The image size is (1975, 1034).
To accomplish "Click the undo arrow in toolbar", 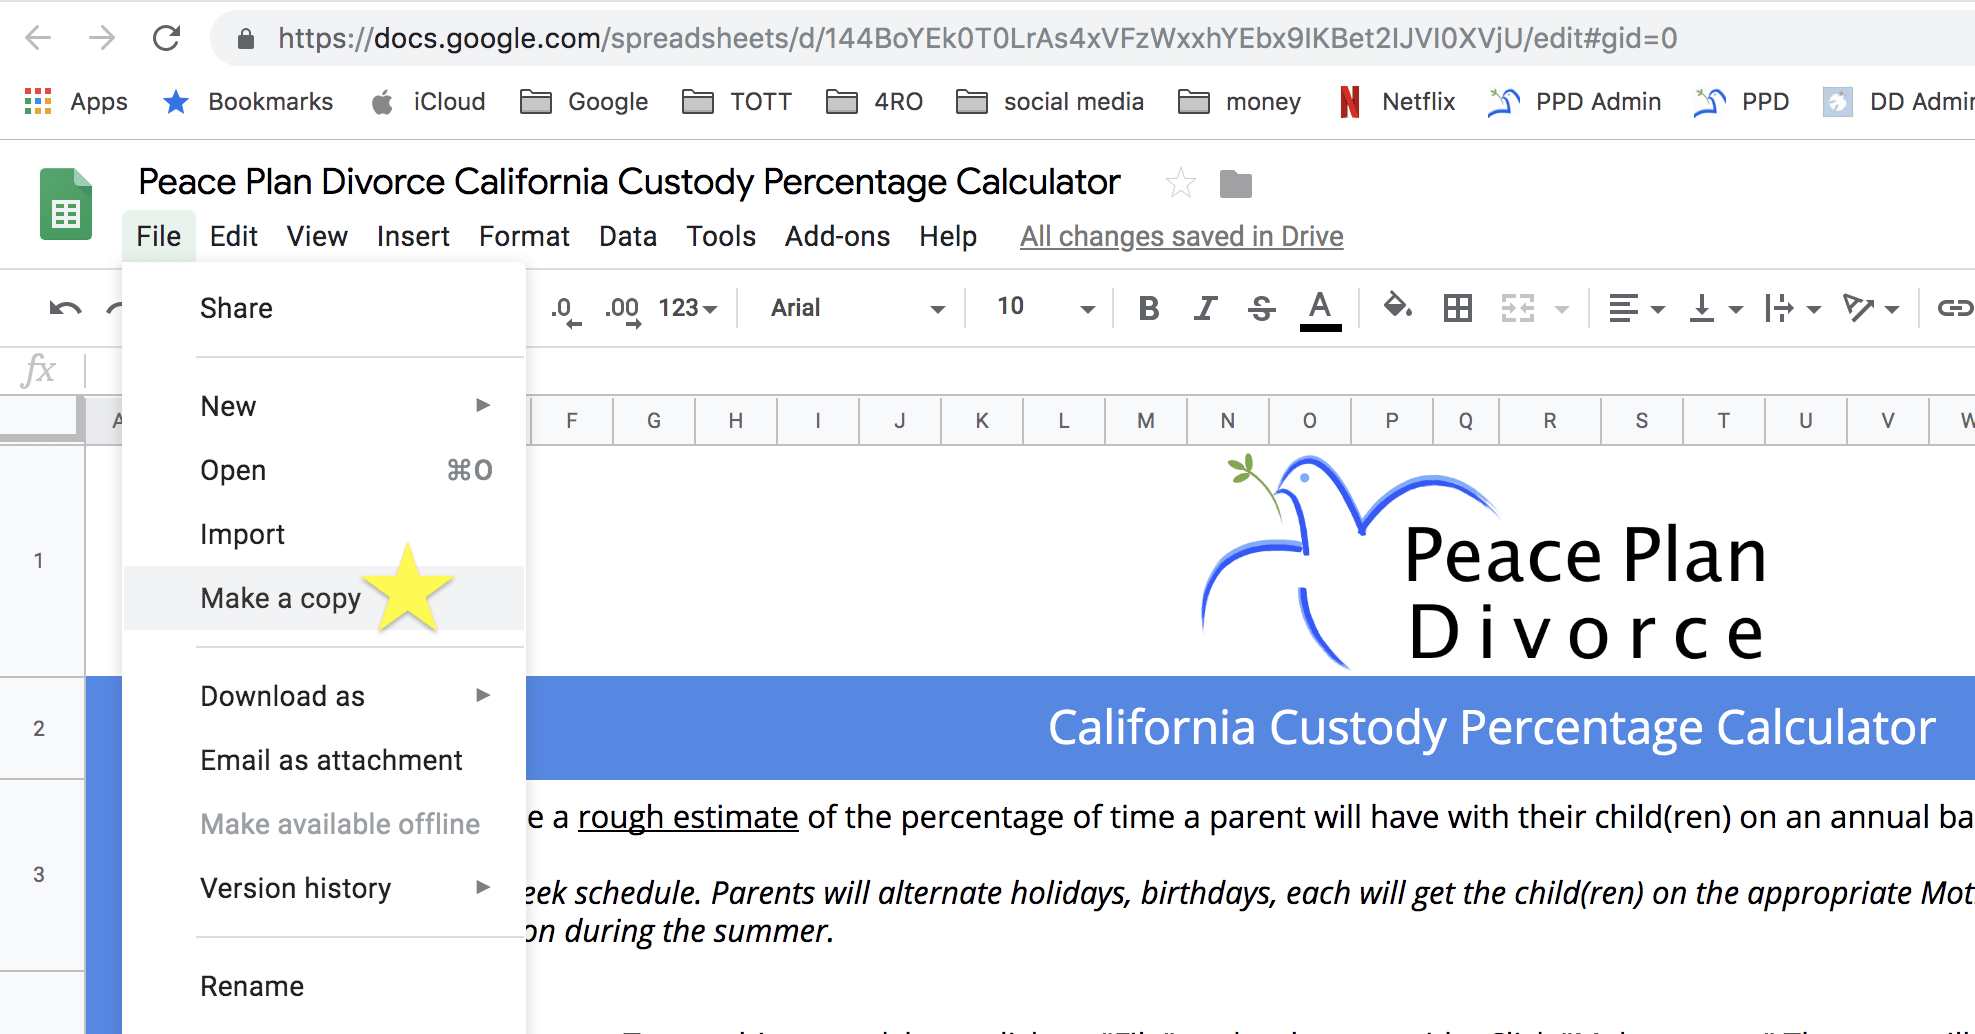I will click(x=66, y=308).
